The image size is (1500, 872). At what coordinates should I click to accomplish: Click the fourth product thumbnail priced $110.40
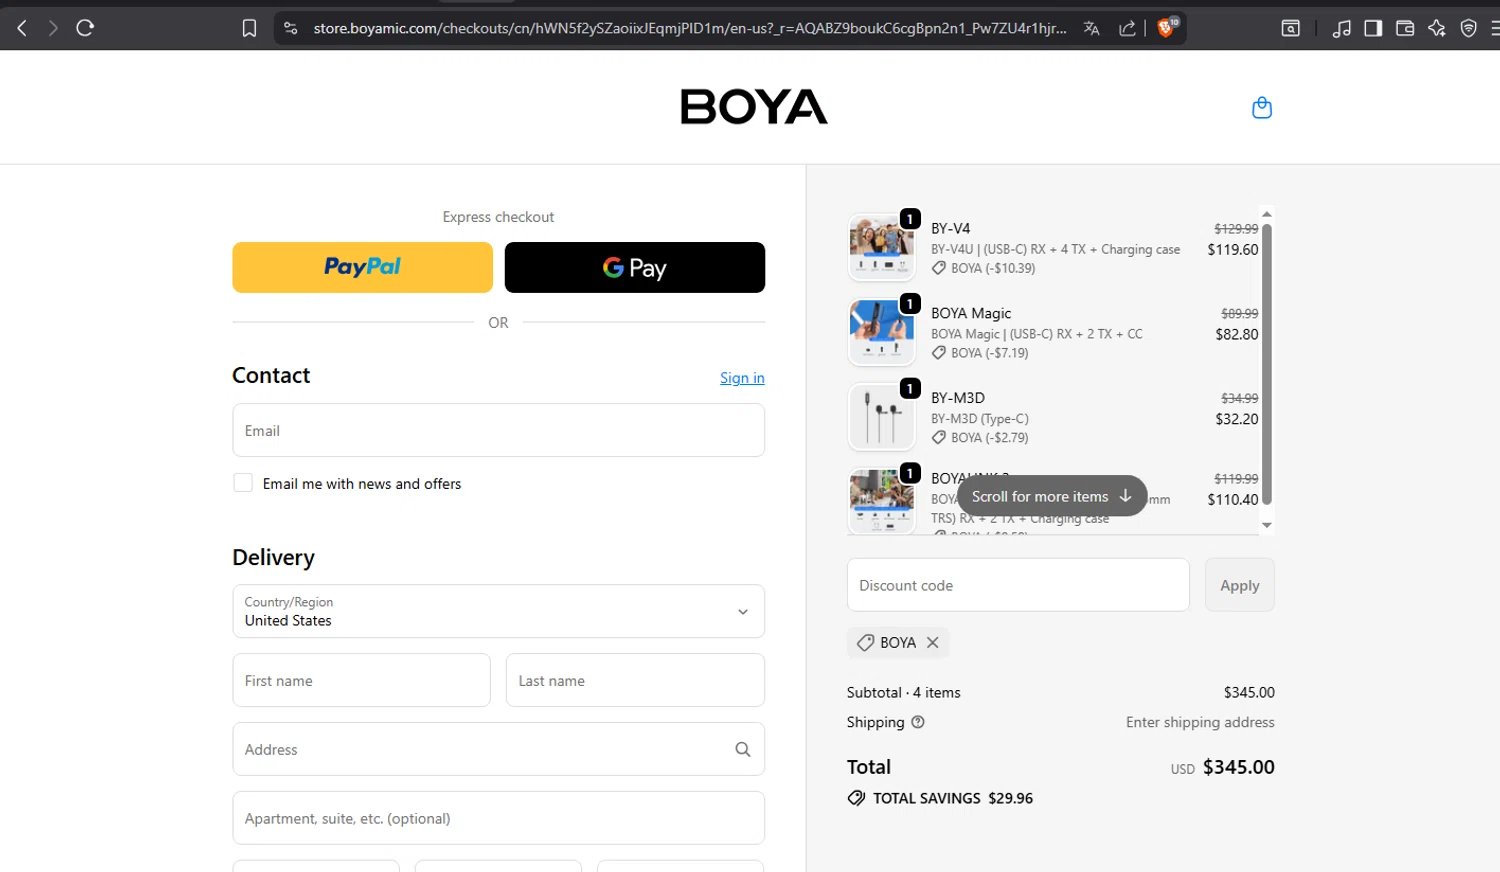coord(881,501)
